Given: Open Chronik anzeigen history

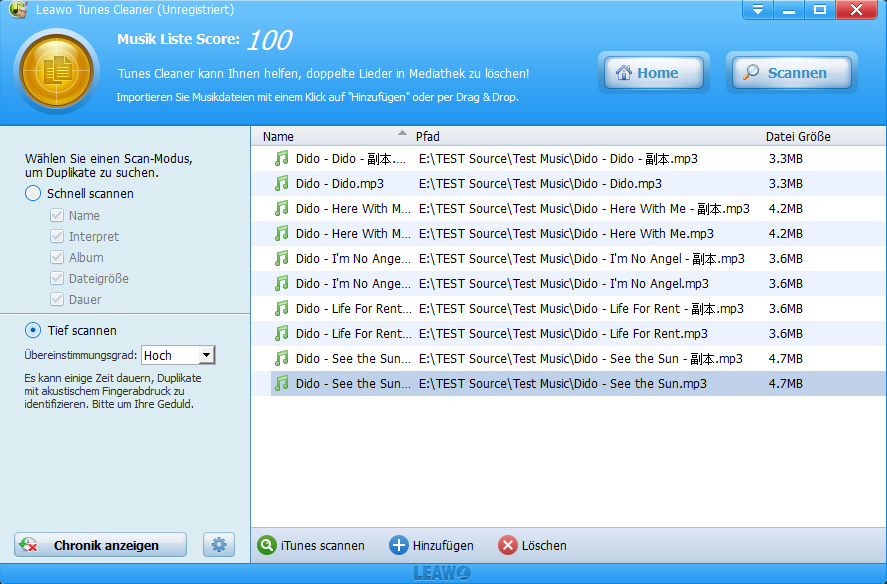Looking at the screenshot, I should (100, 545).
